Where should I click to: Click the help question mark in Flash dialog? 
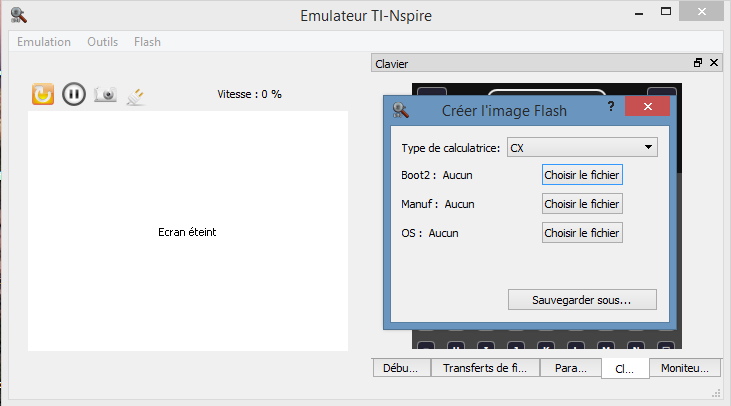coord(611,106)
